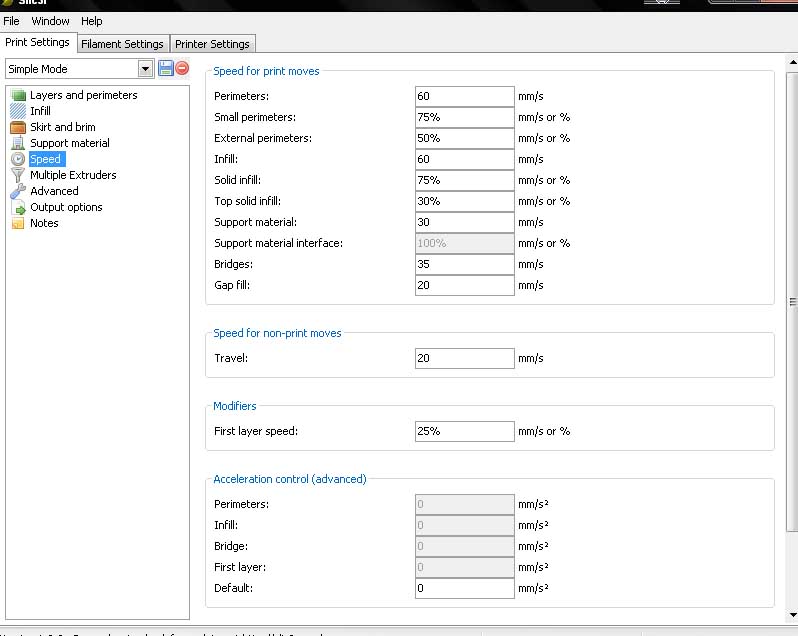The width and height of the screenshot is (798, 636).
Task: Click the Support material icon
Action: point(18,143)
